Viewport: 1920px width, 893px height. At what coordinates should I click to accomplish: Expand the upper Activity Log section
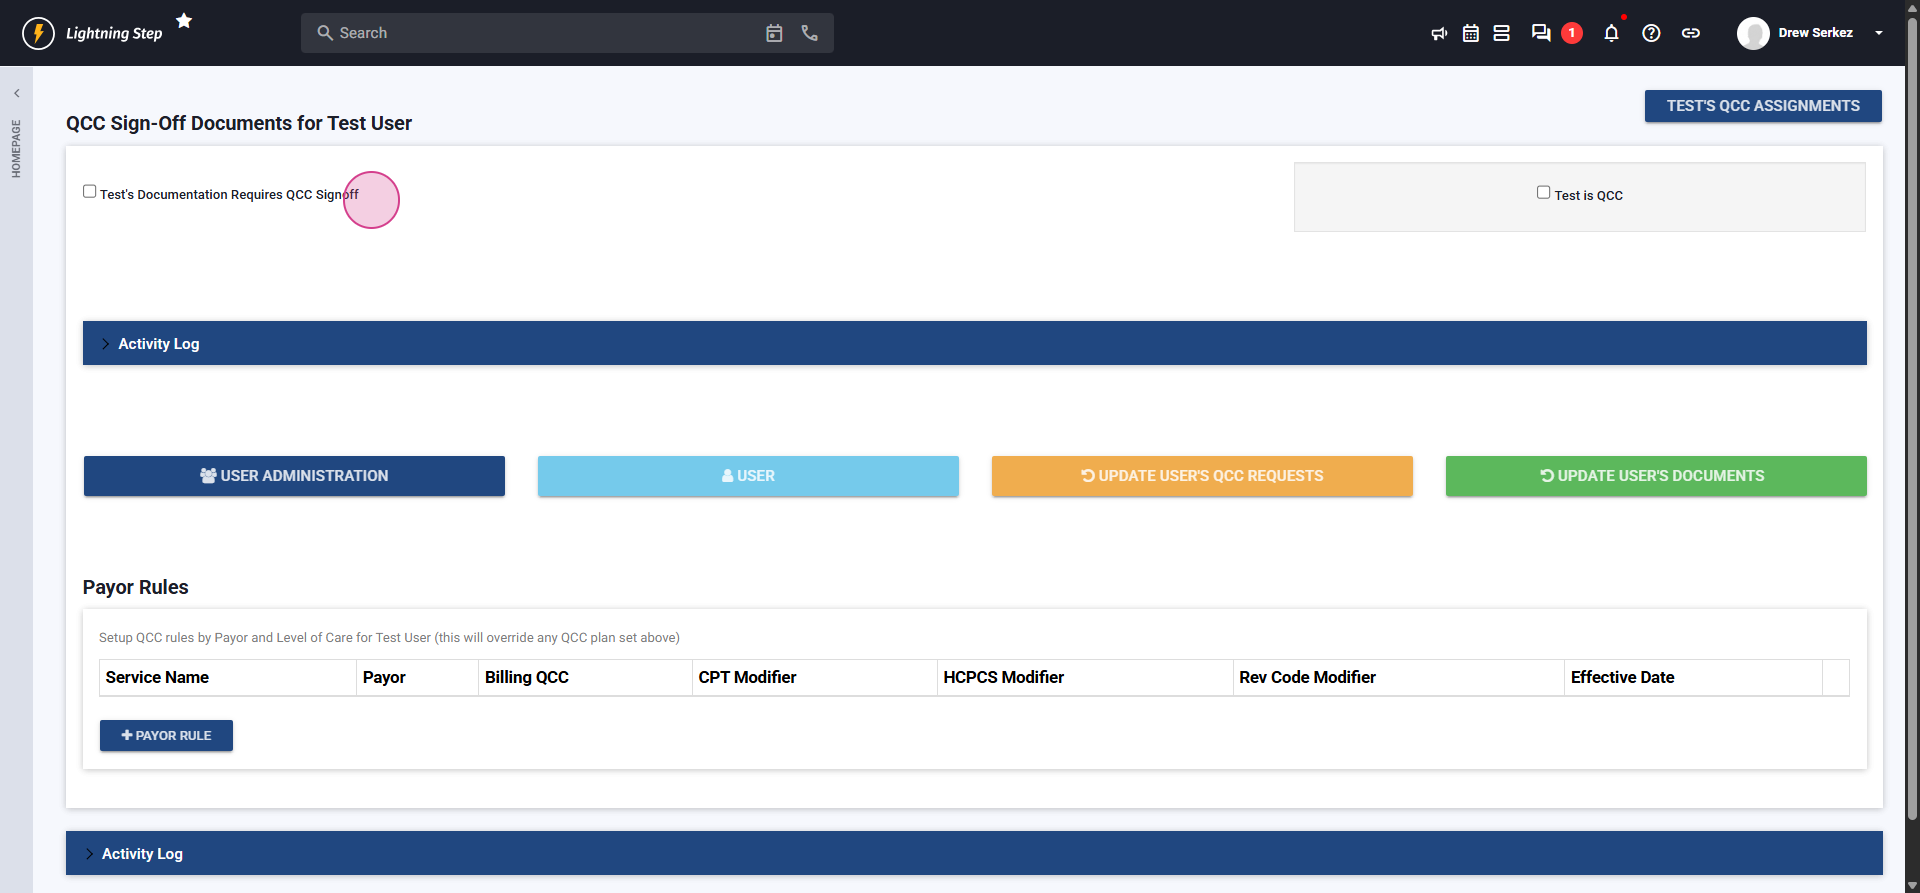click(158, 344)
